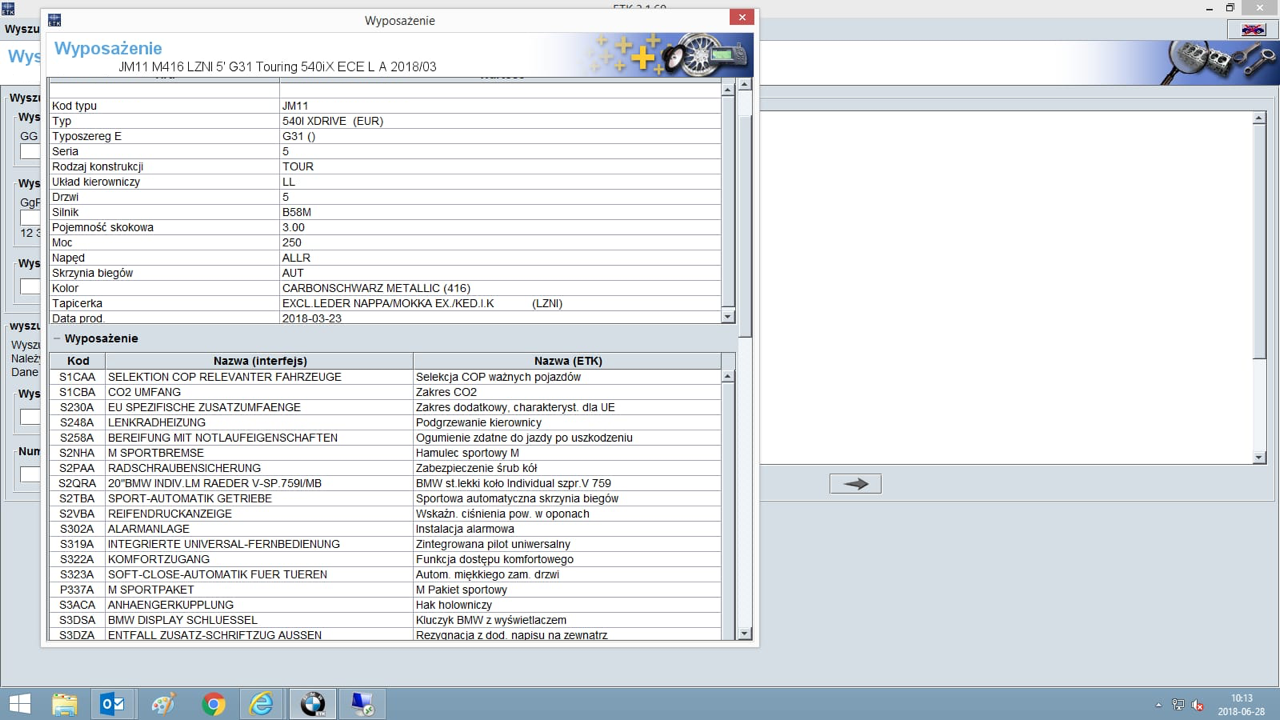Open Outlook from the taskbar
This screenshot has width=1280, height=720.
[113, 704]
